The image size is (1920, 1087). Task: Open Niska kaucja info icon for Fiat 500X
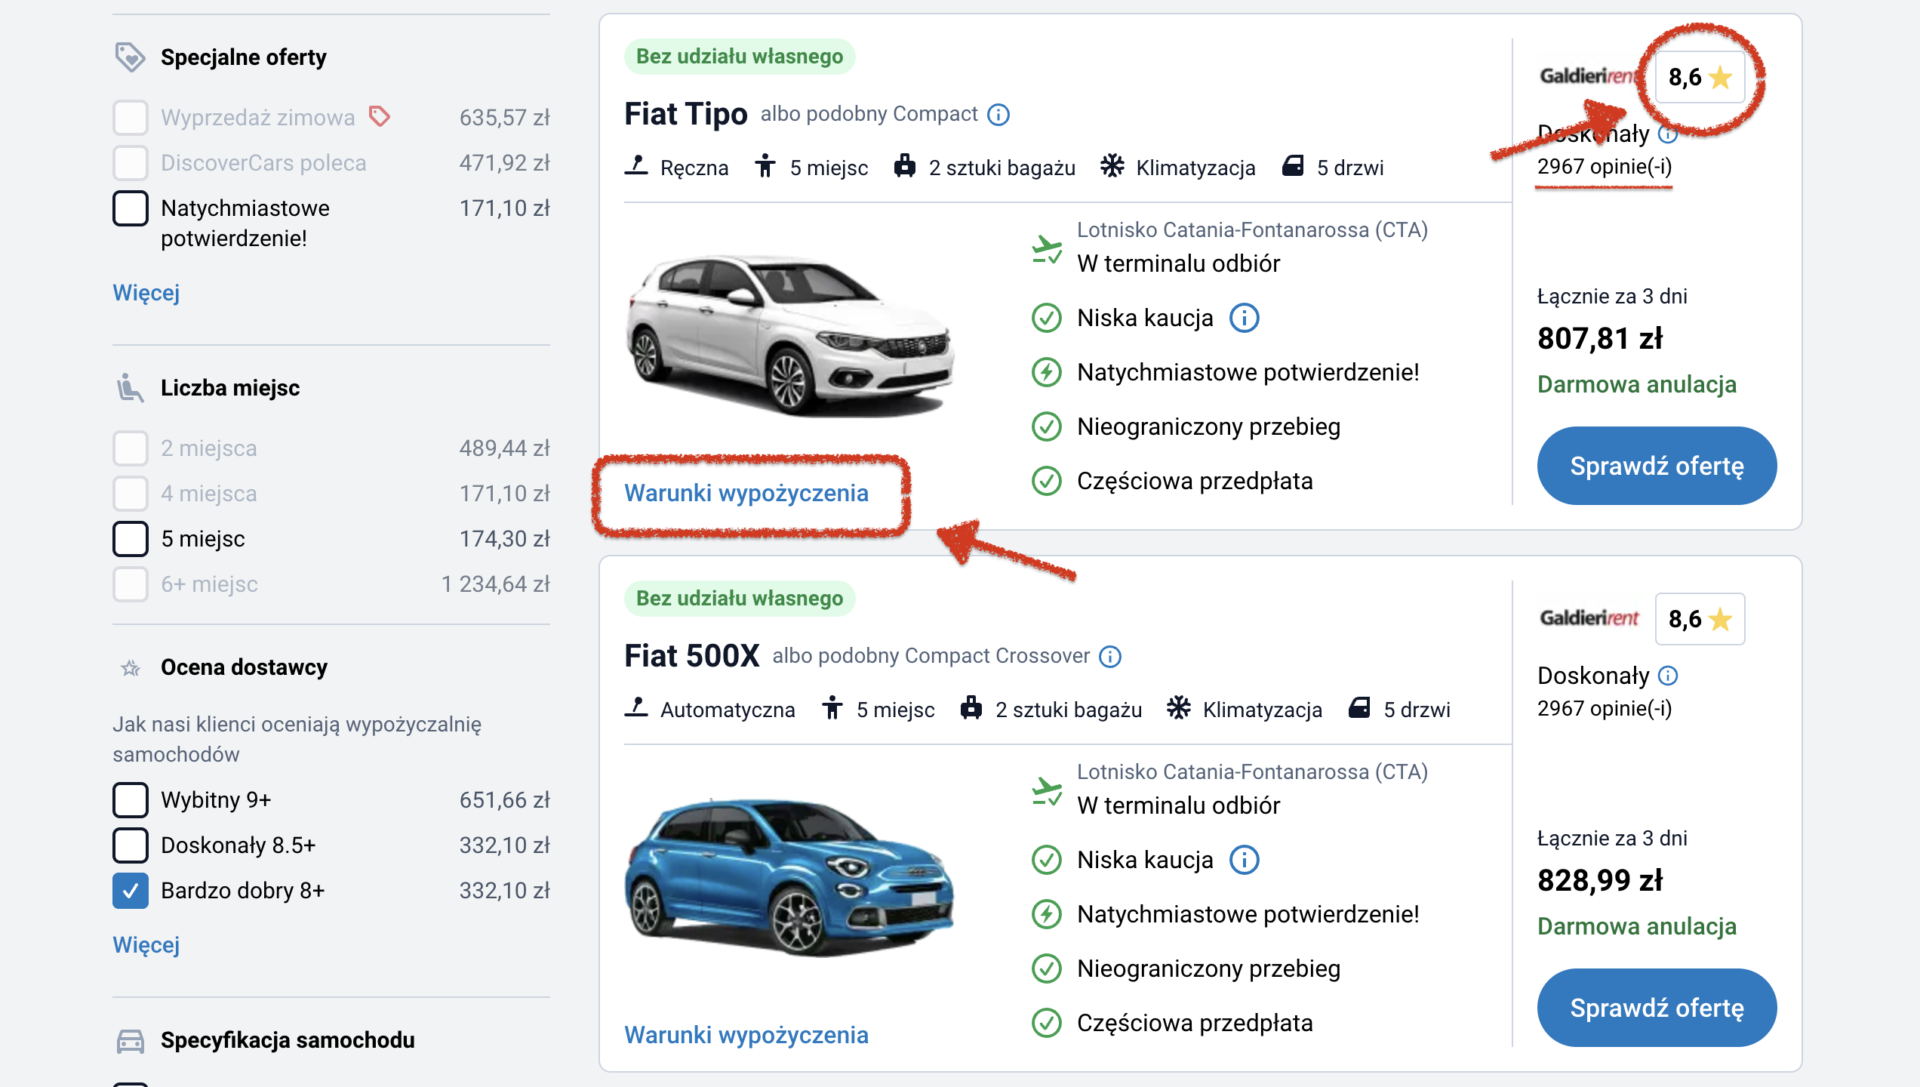point(1244,860)
